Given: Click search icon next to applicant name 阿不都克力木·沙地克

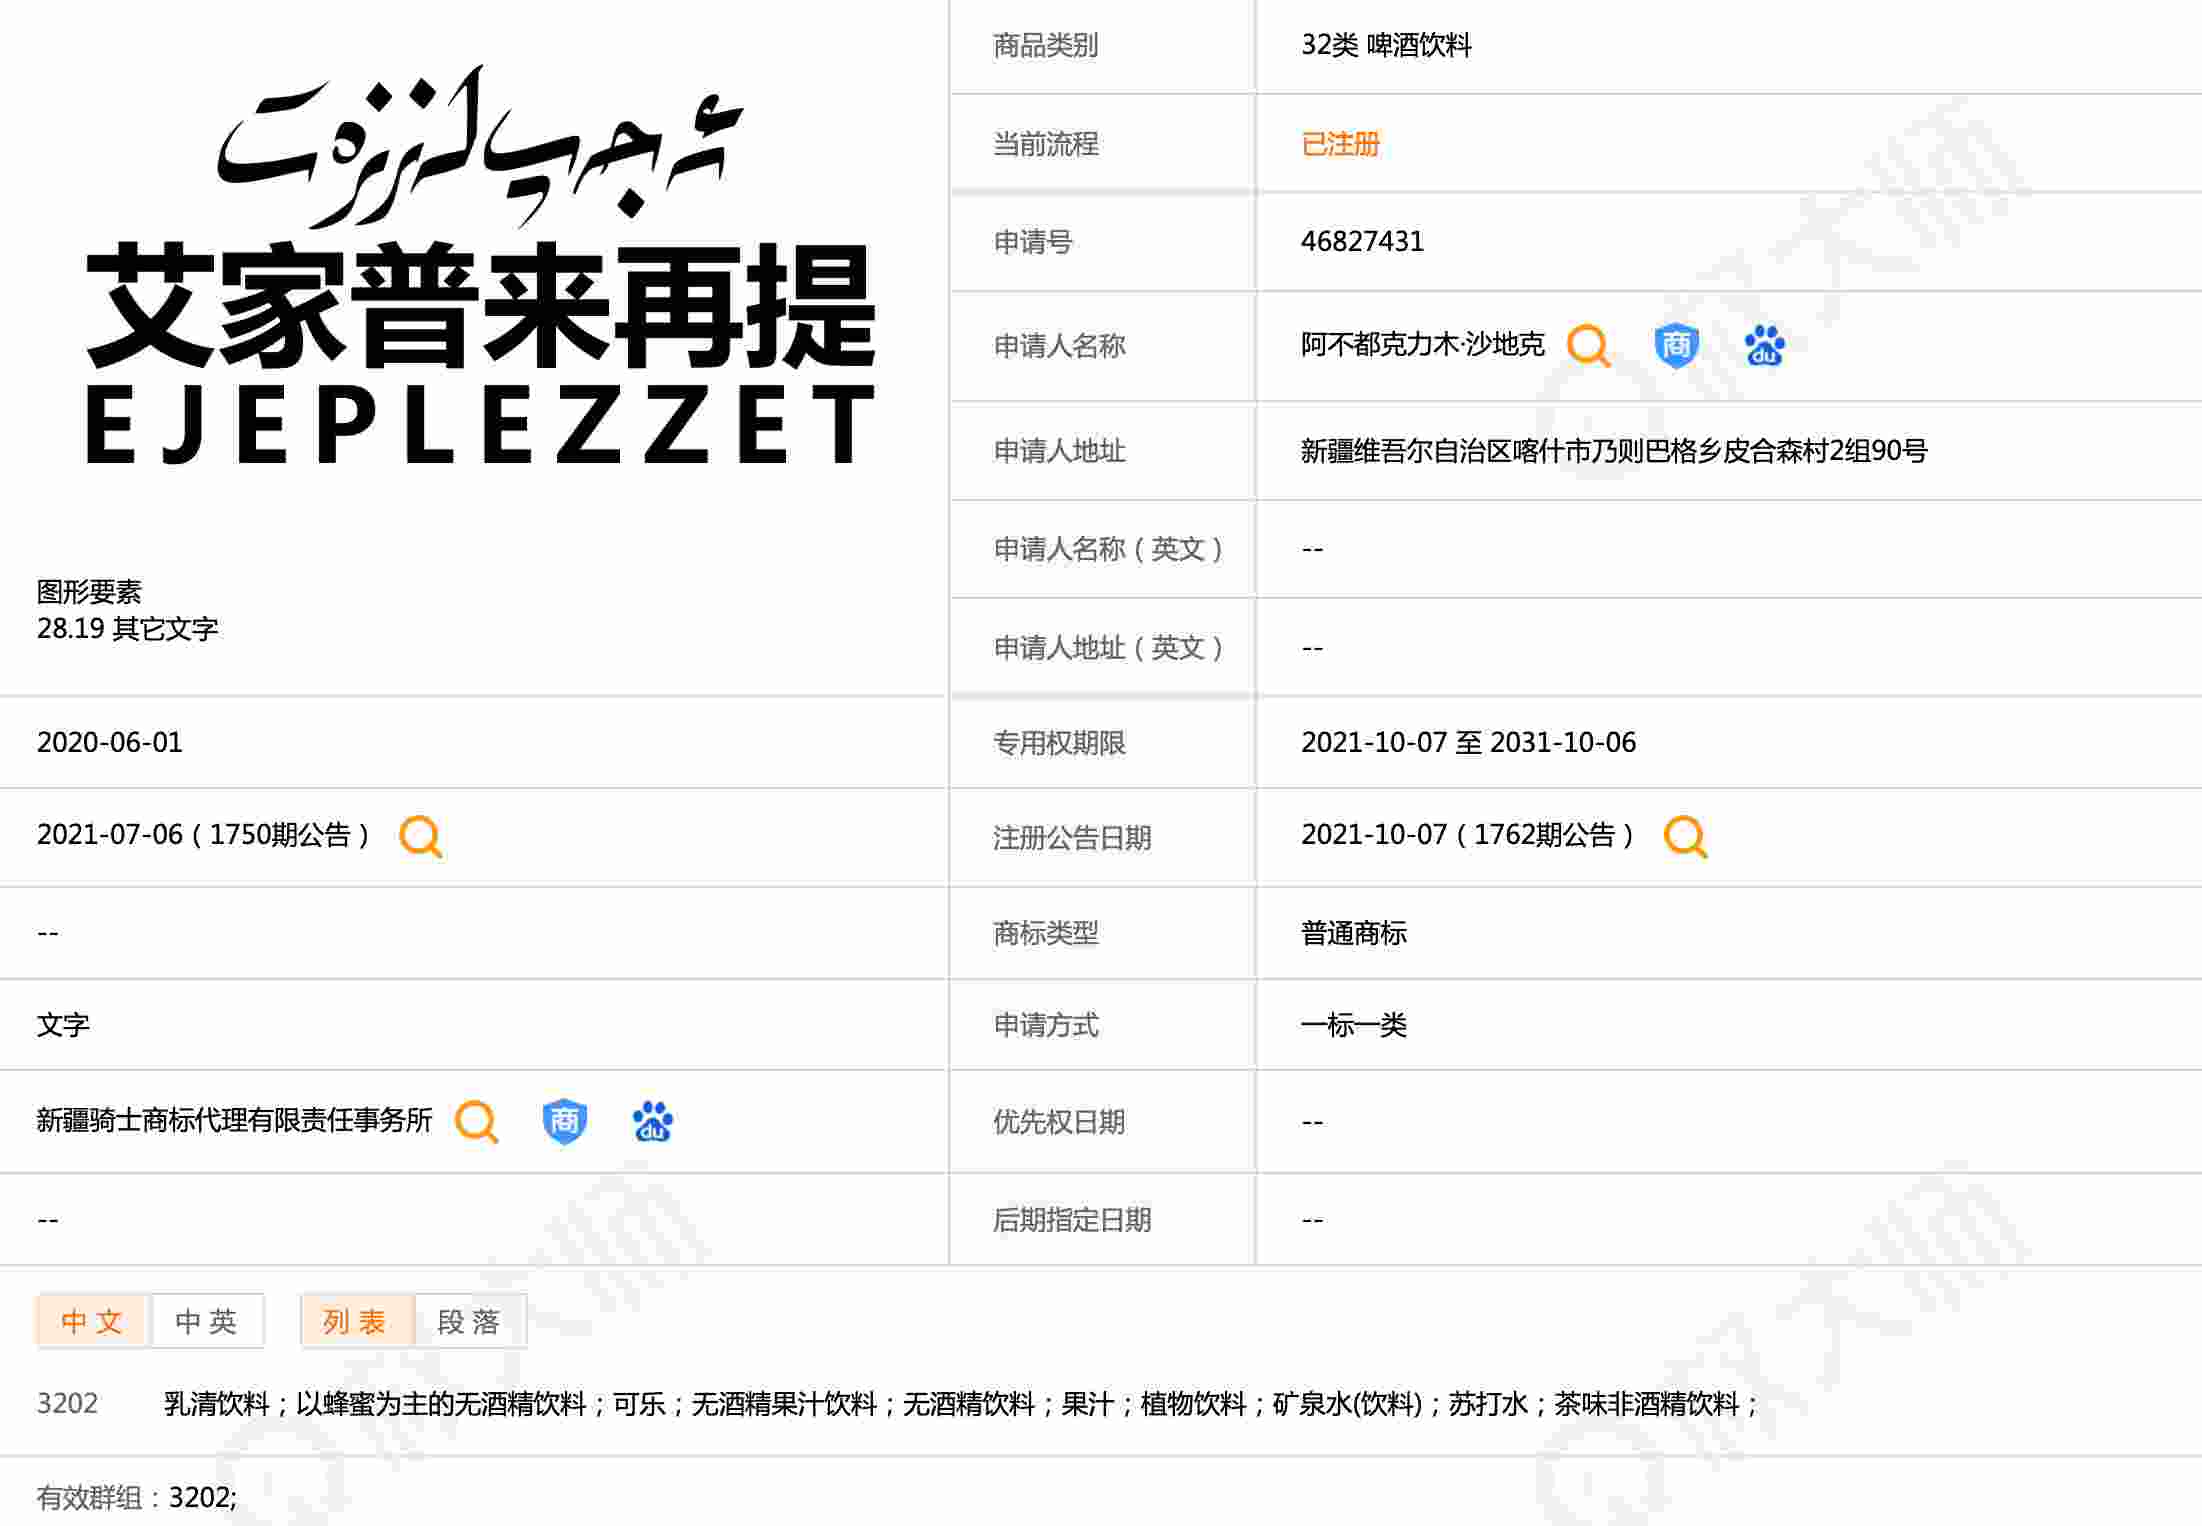Looking at the screenshot, I should pos(1589,346).
